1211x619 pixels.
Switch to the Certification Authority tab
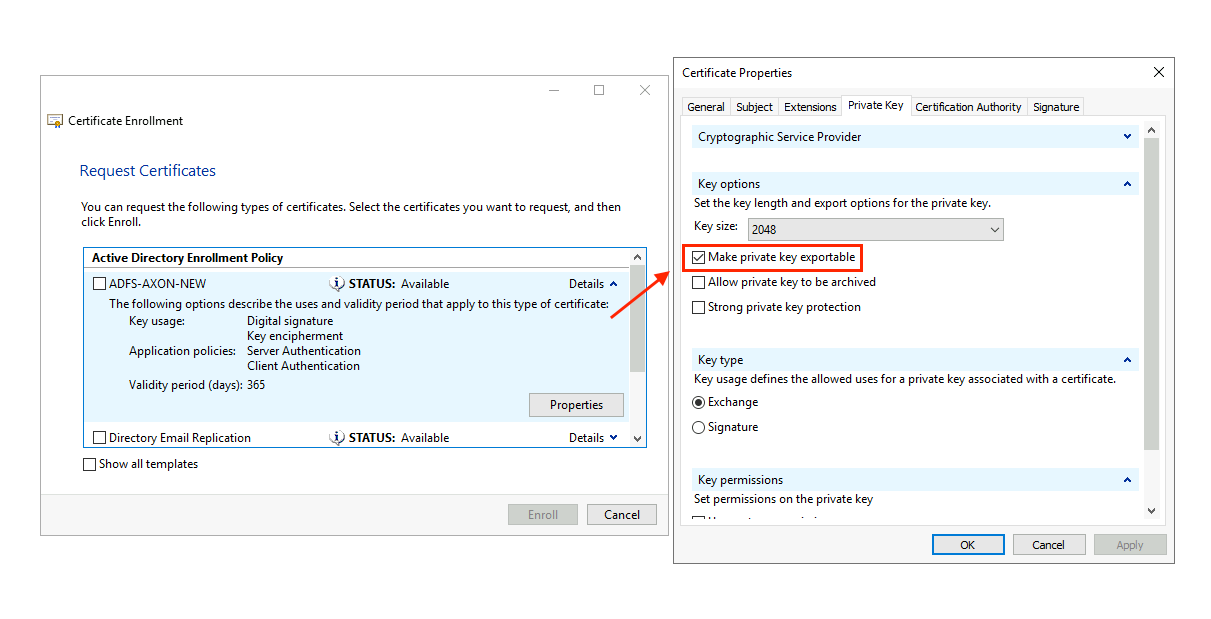[x=968, y=106]
